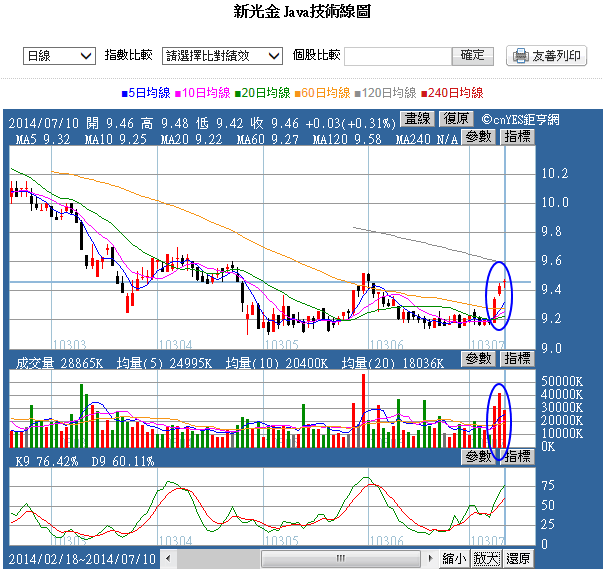
Task: Open 指標 indicators for the volume chart
Action: pyautogui.click(x=518, y=359)
